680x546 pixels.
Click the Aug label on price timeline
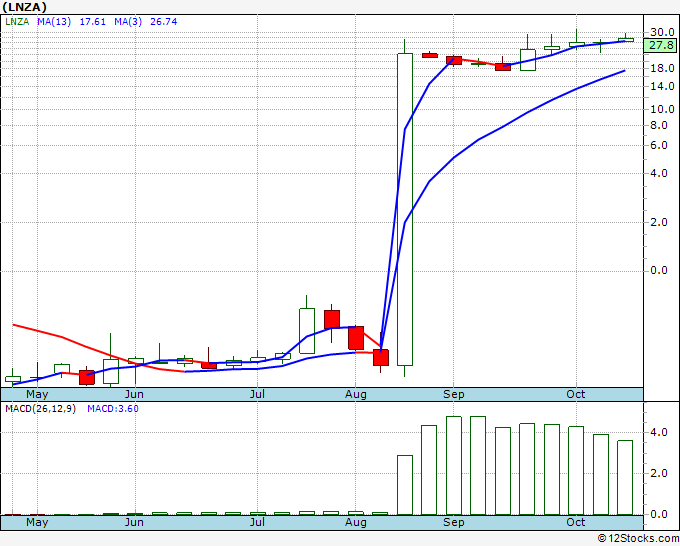356,394
